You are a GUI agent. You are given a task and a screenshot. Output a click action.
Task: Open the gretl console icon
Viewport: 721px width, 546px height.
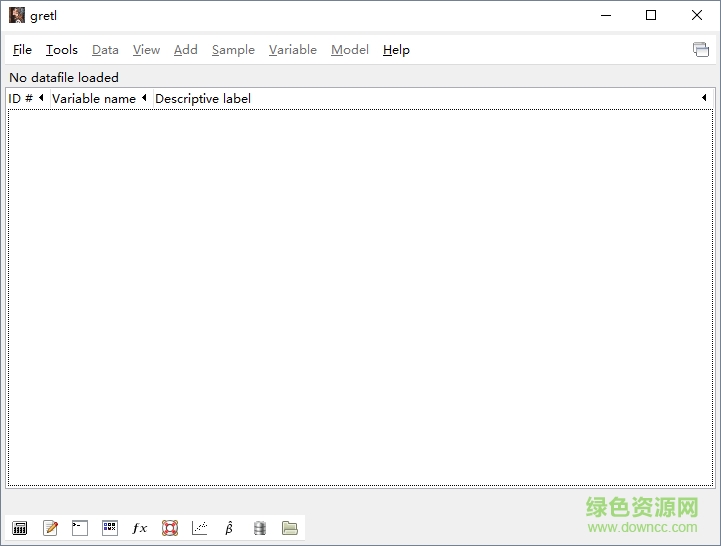(80, 528)
